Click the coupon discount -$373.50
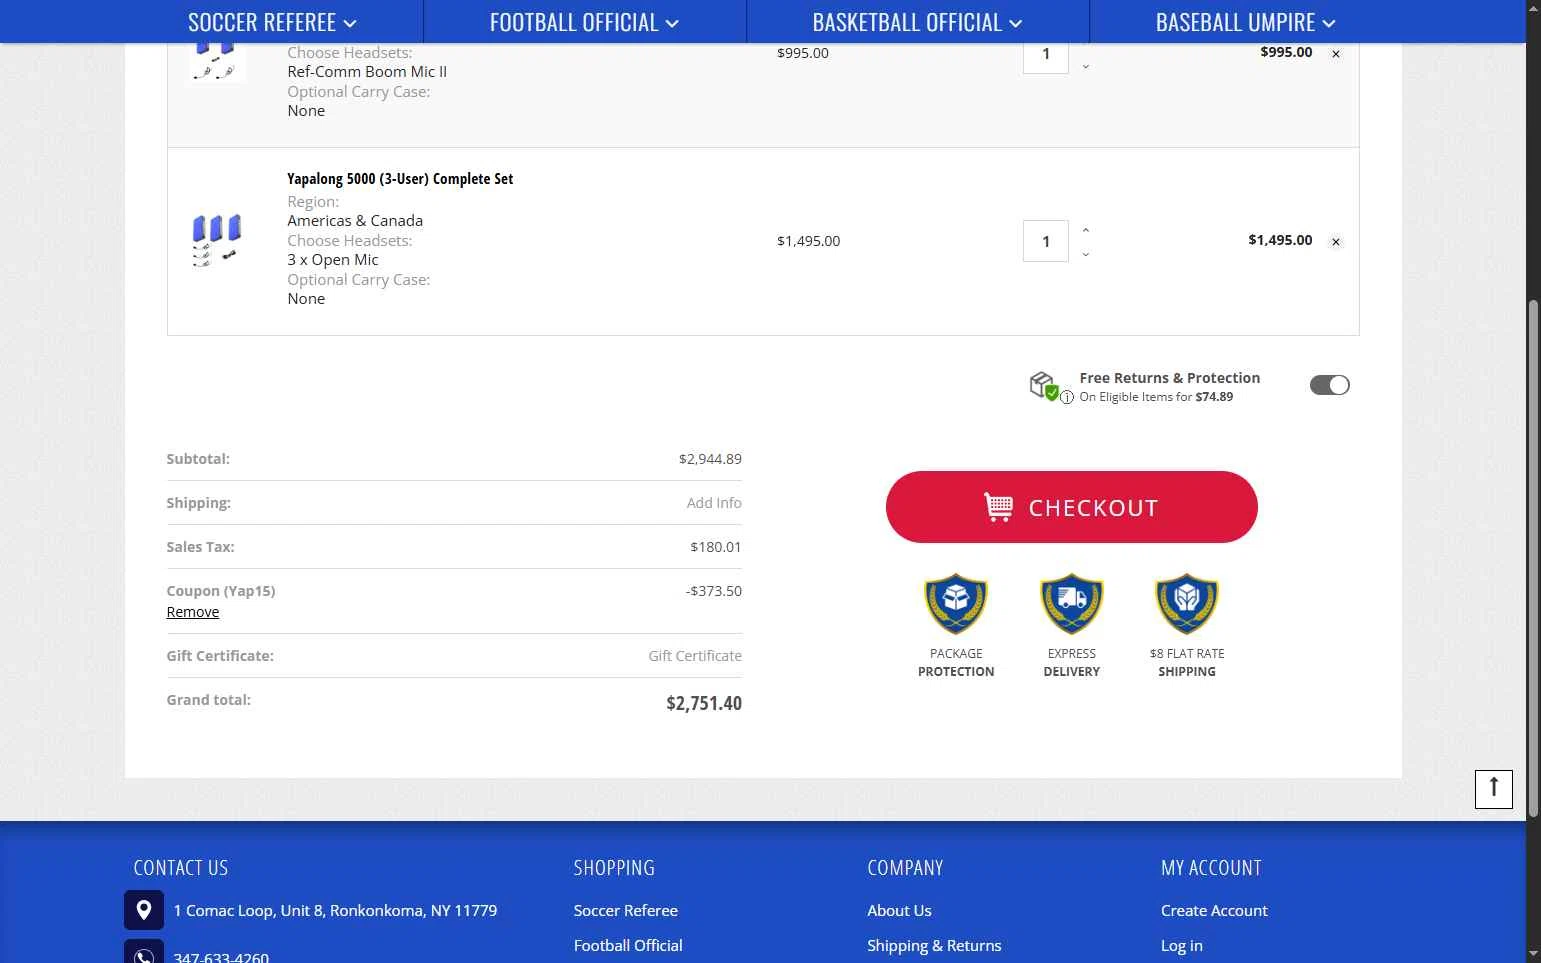The width and height of the screenshot is (1541, 963). (714, 591)
